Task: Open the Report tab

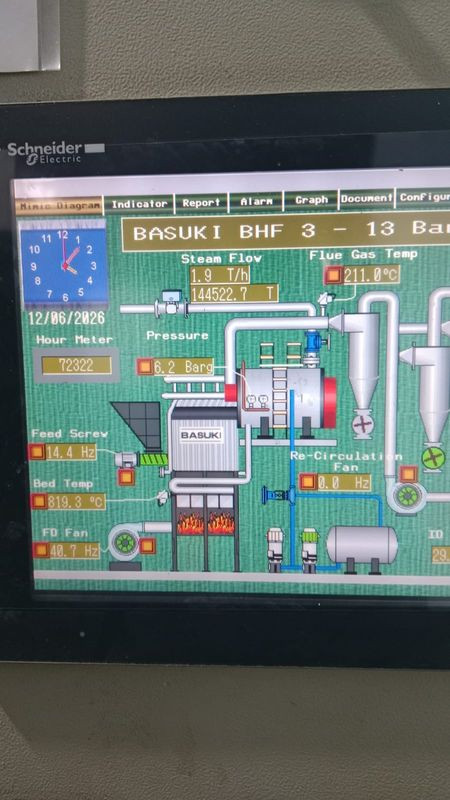Action: pyautogui.click(x=201, y=203)
